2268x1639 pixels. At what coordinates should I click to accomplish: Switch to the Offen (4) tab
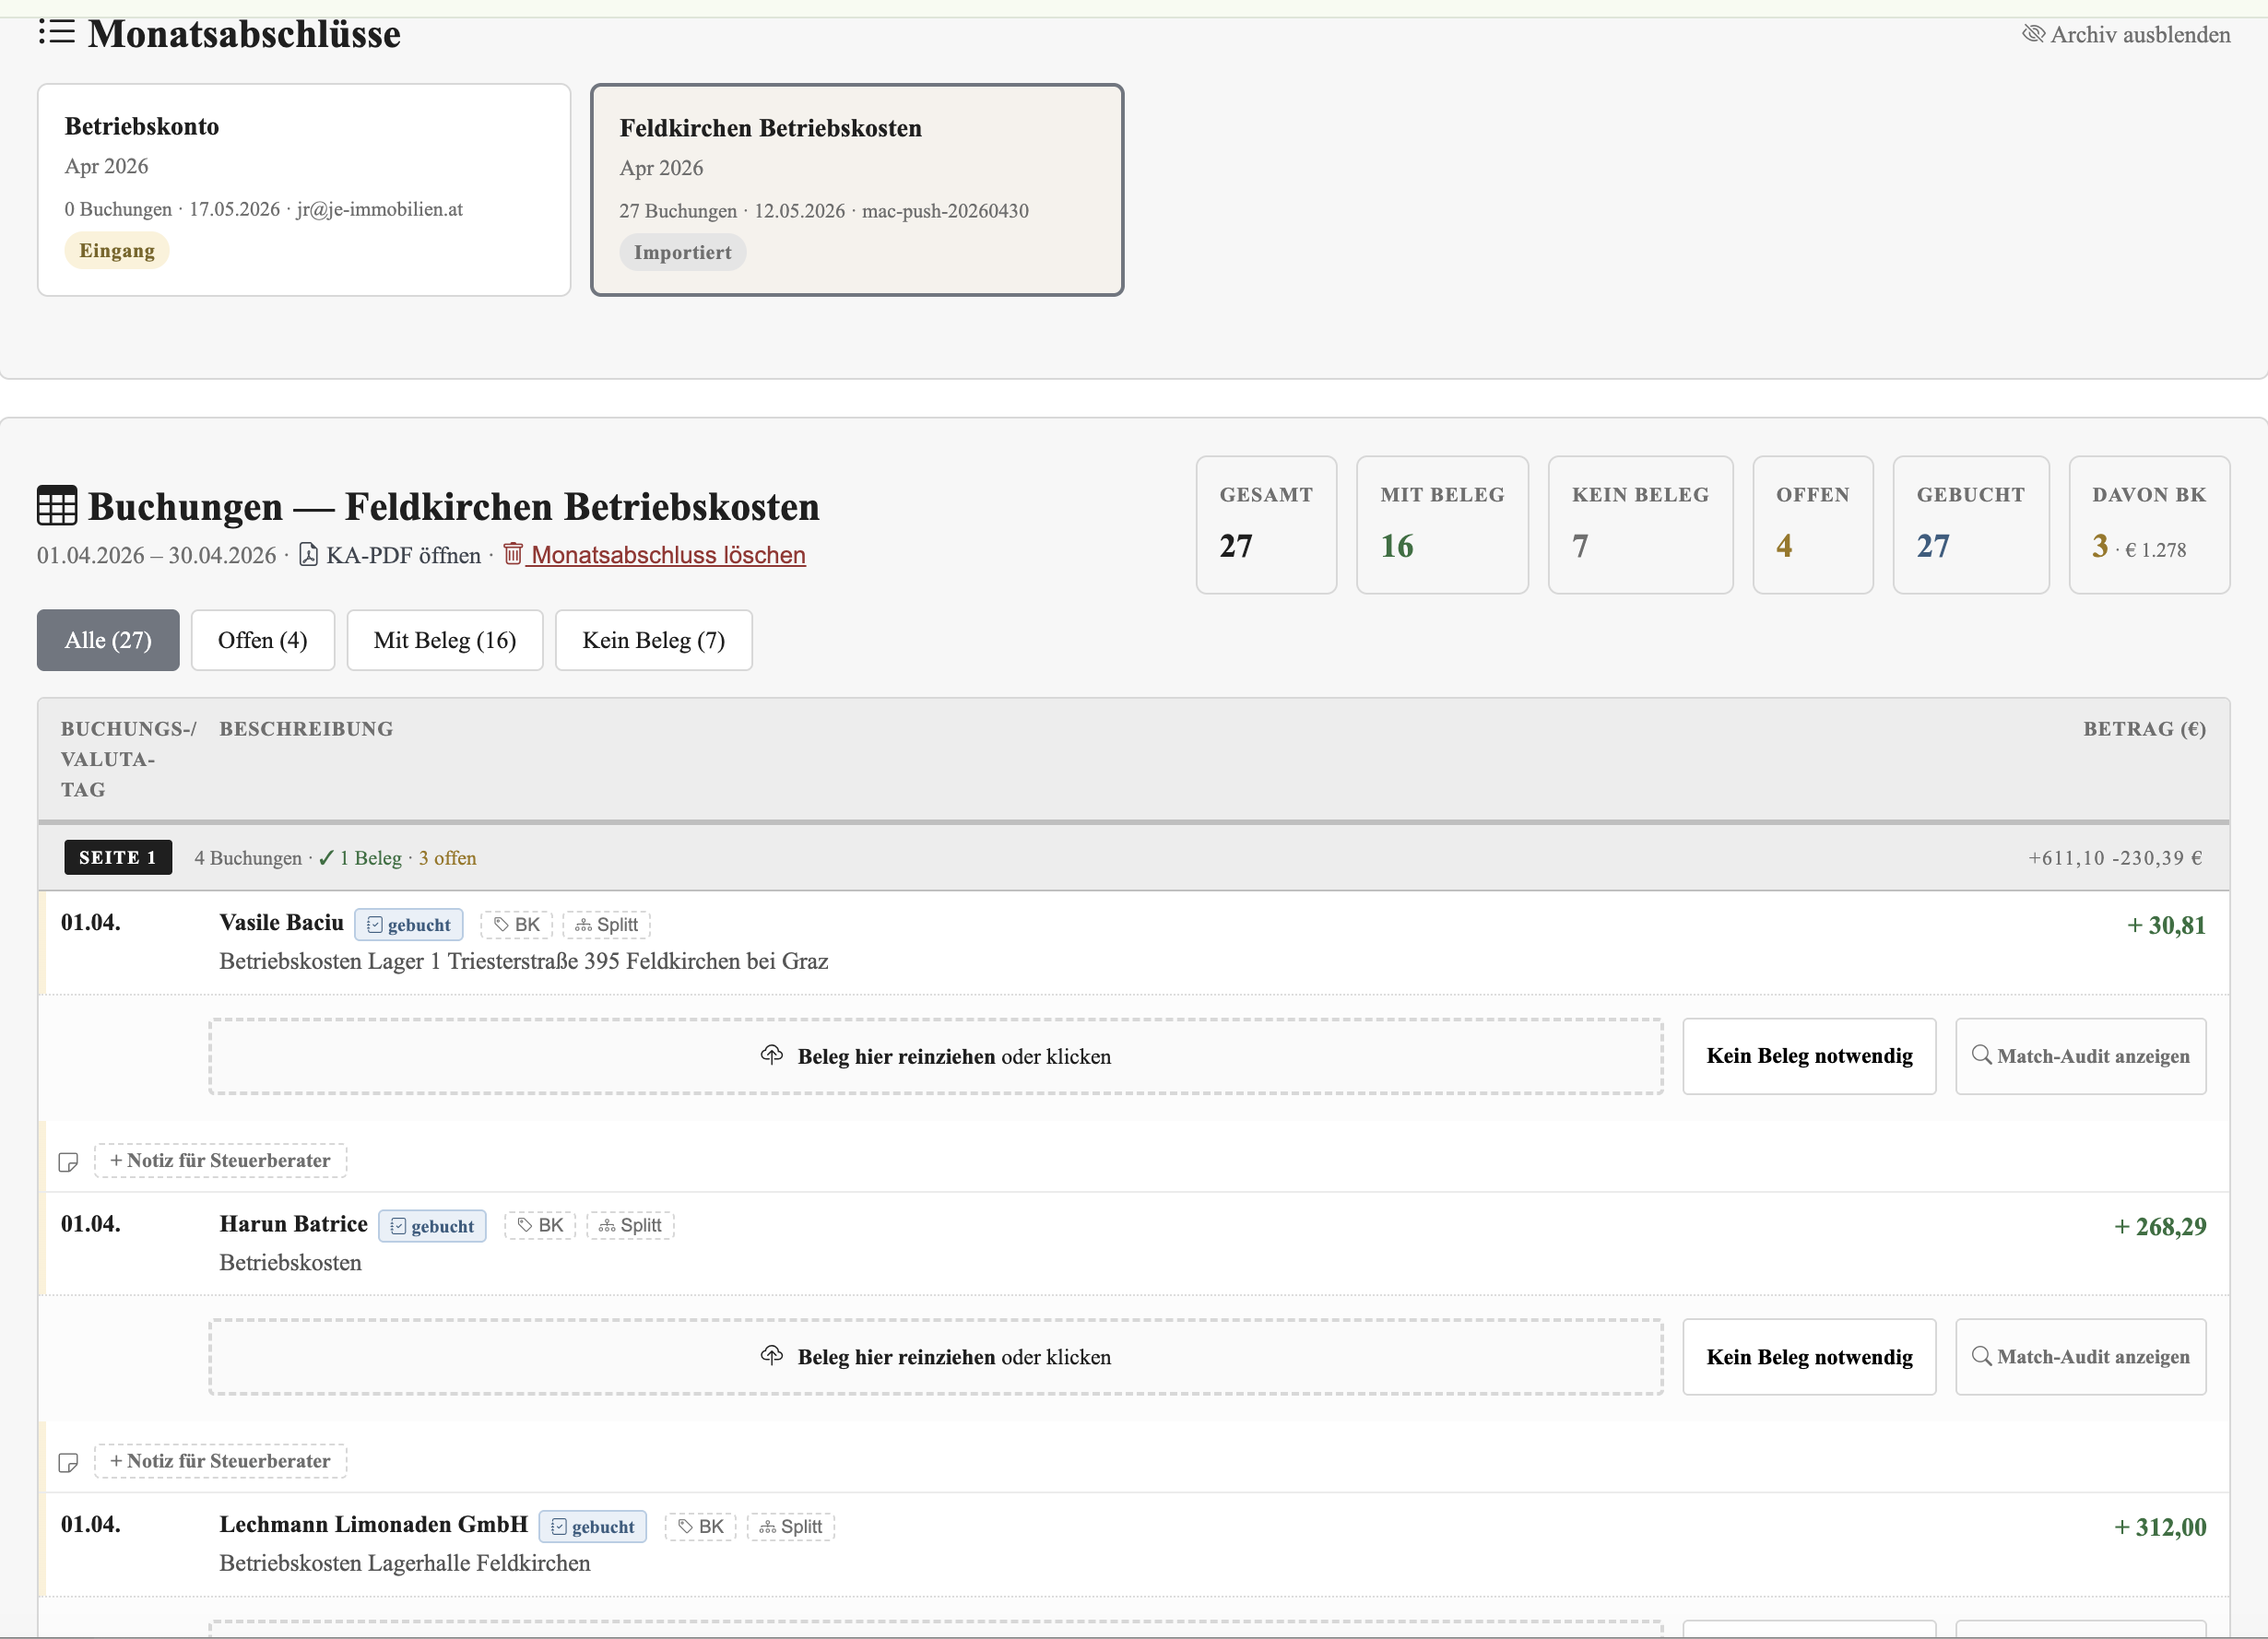[263, 640]
